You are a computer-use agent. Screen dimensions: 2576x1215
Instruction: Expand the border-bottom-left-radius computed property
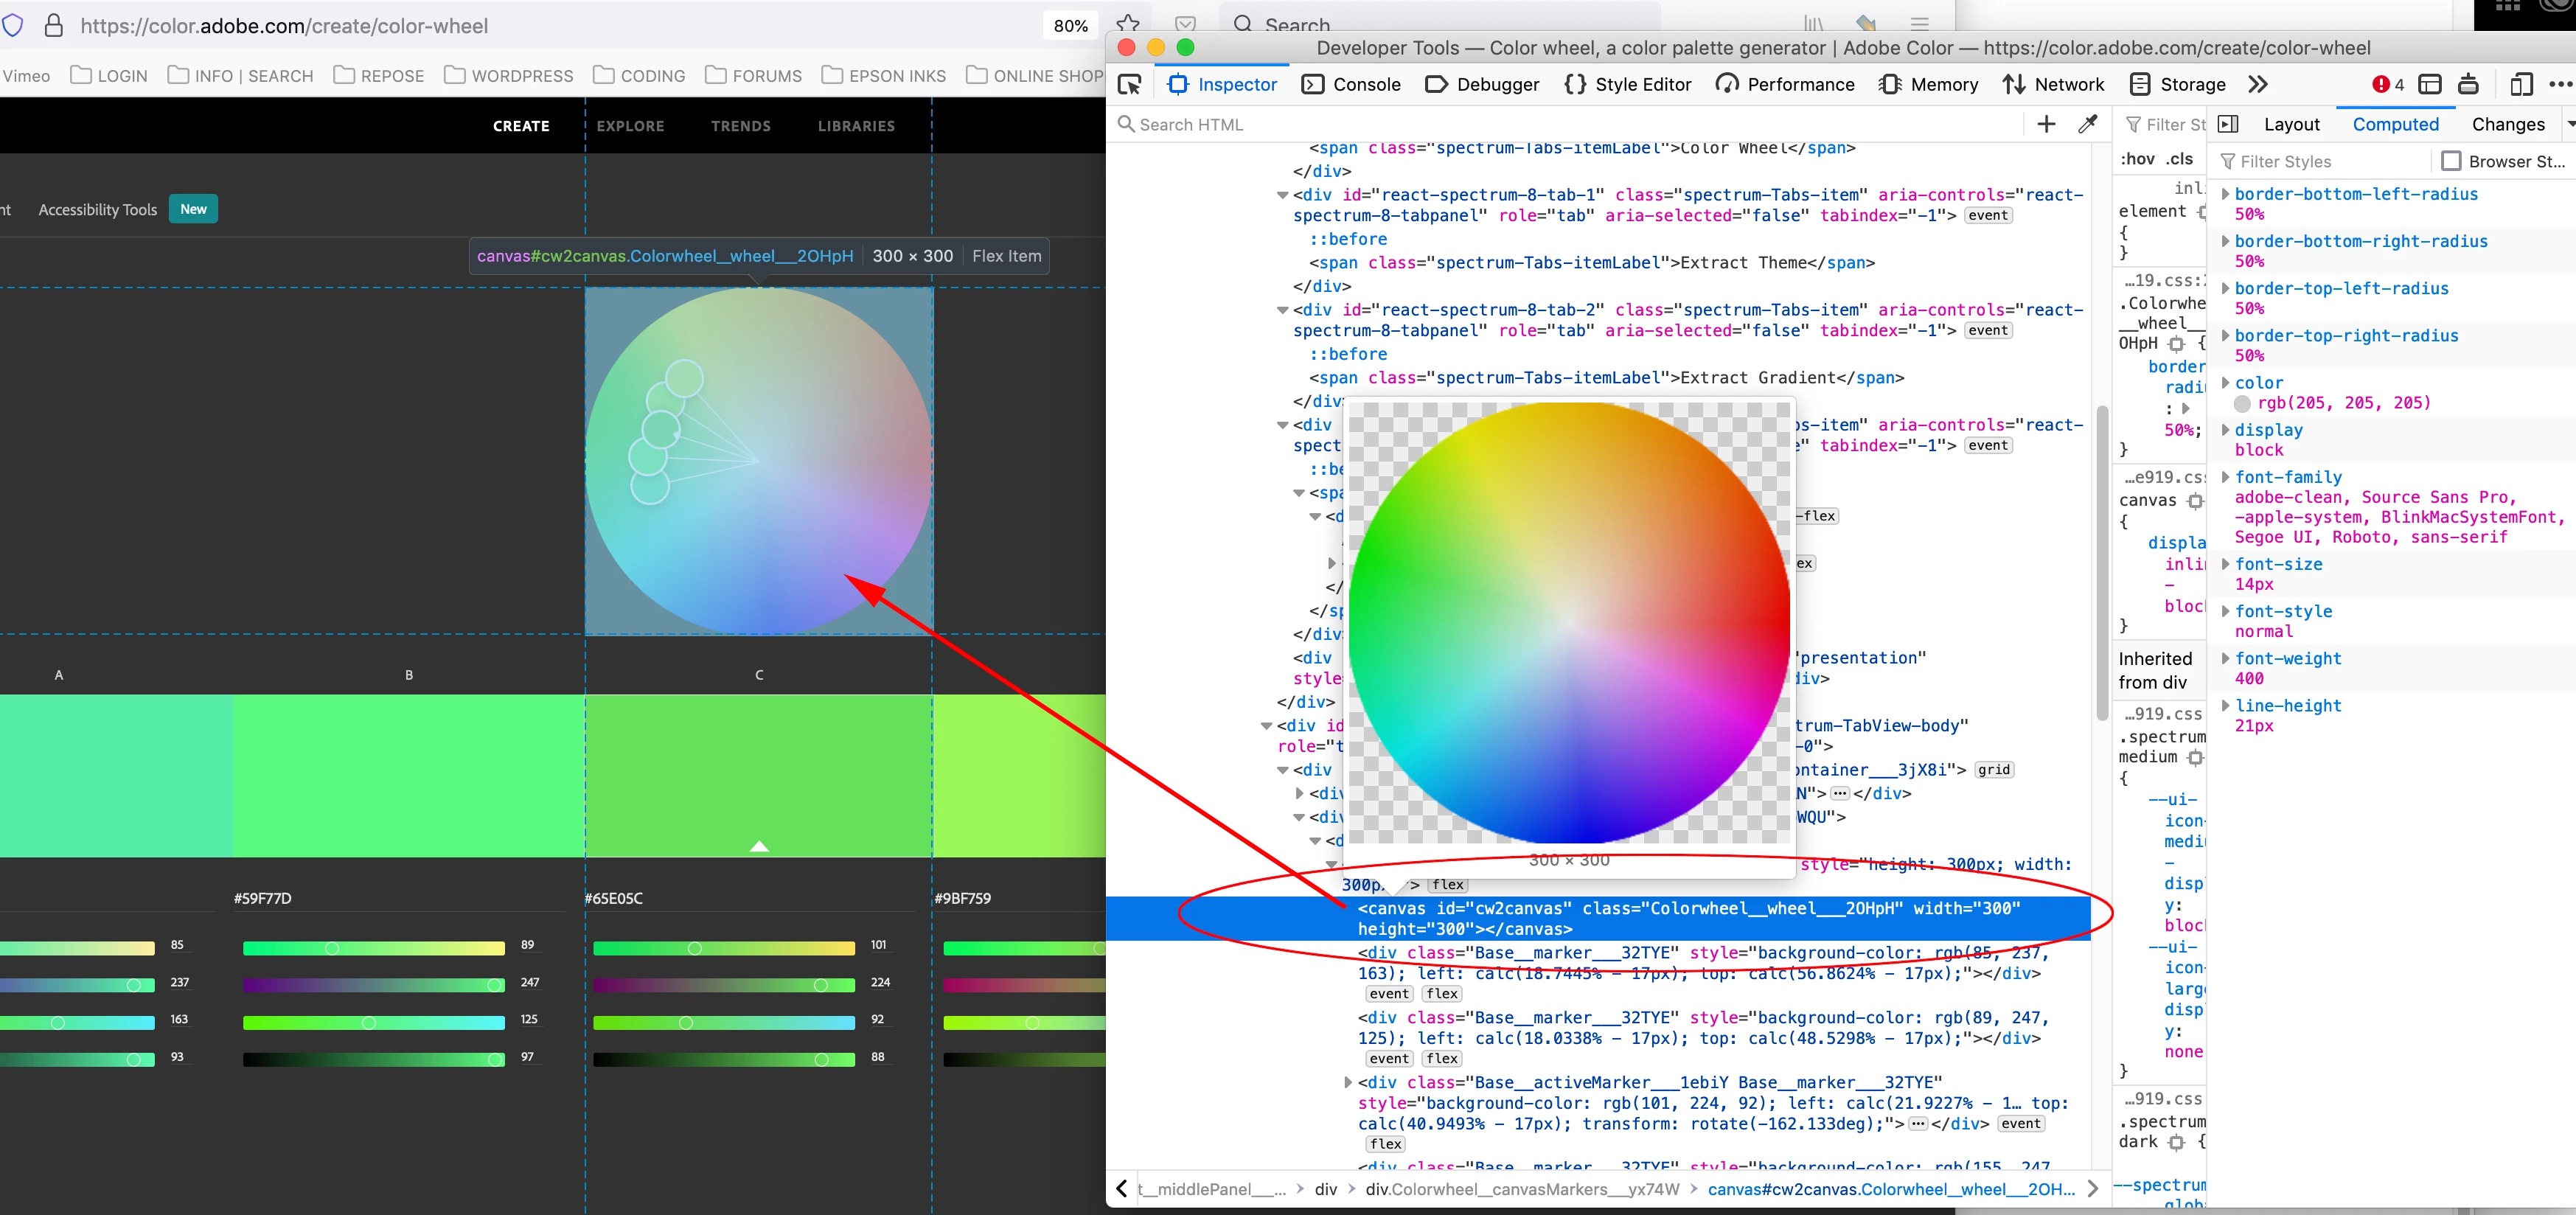2225,194
